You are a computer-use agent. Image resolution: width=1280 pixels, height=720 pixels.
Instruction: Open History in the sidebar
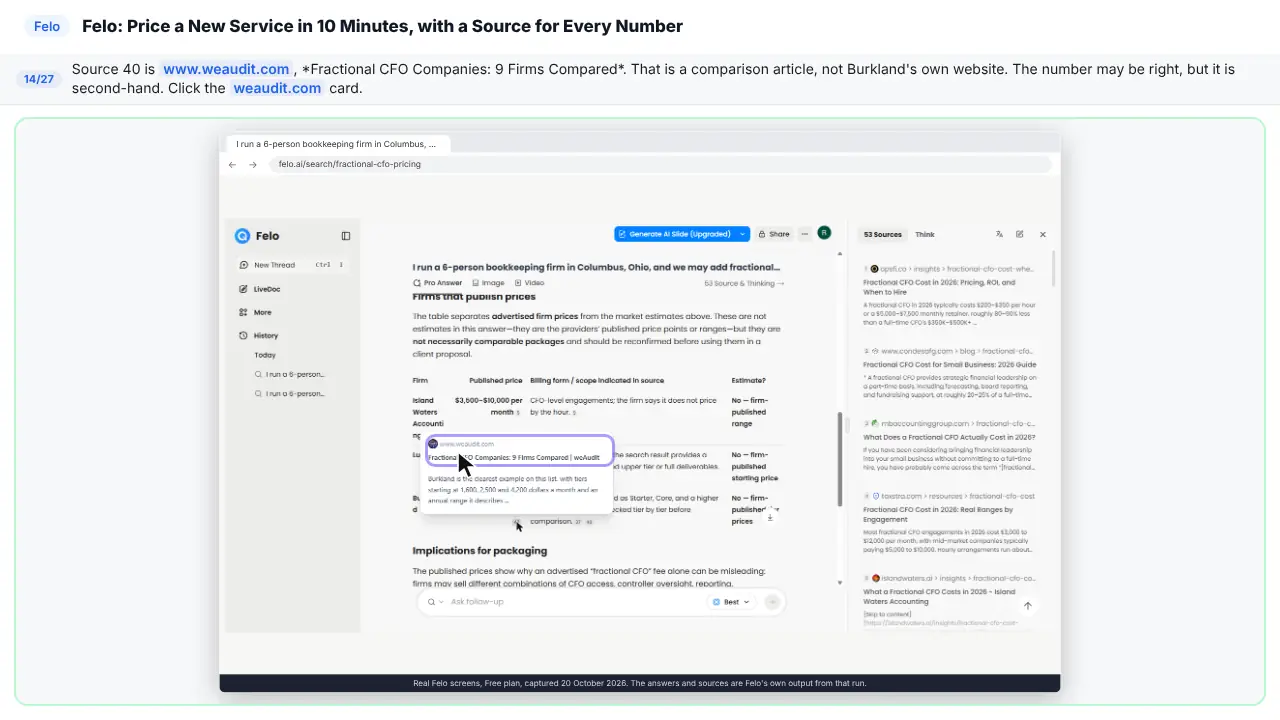pos(259,336)
